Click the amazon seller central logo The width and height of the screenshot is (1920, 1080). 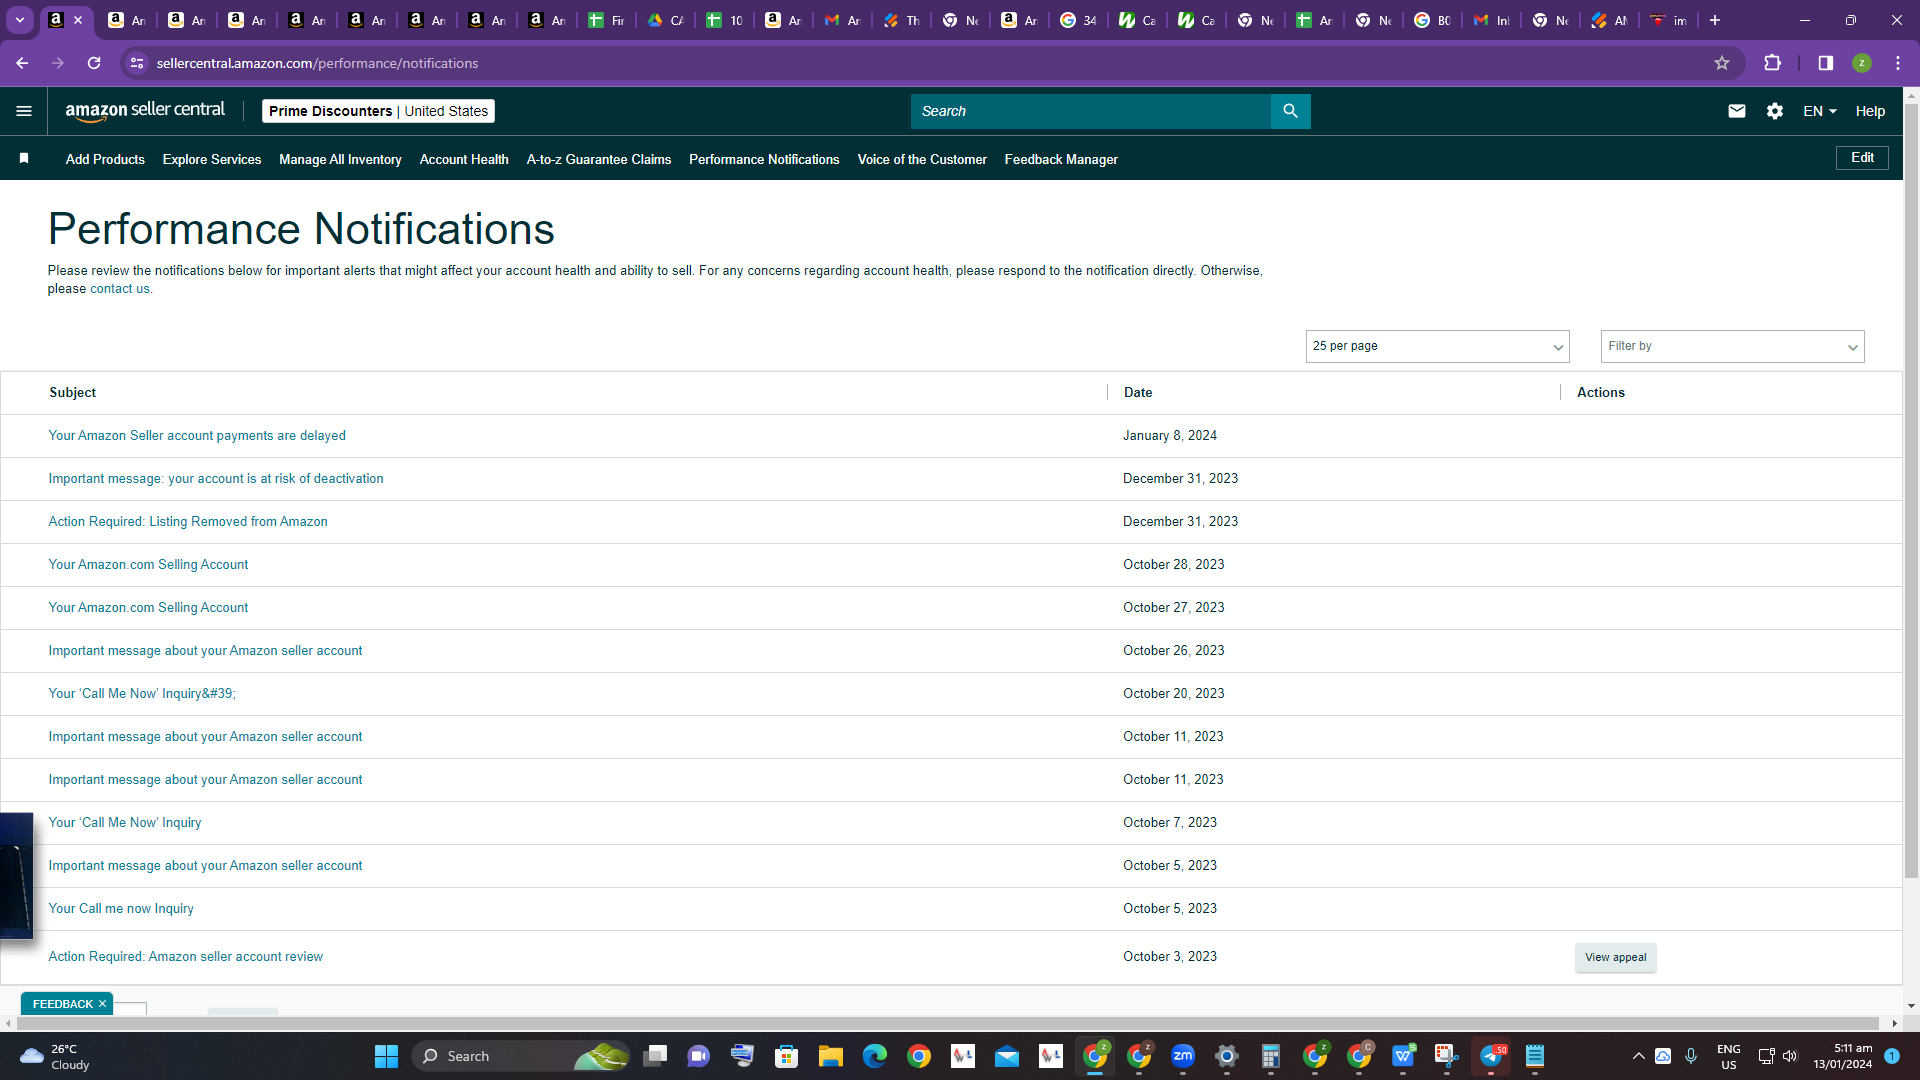(145, 111)
